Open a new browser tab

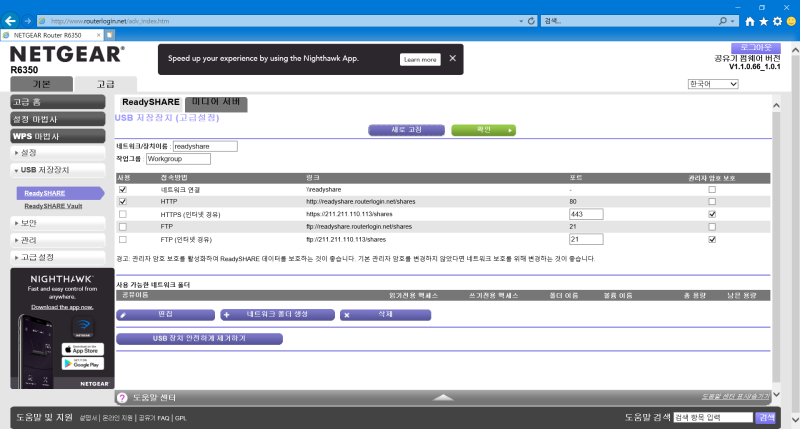pos(109,35)
